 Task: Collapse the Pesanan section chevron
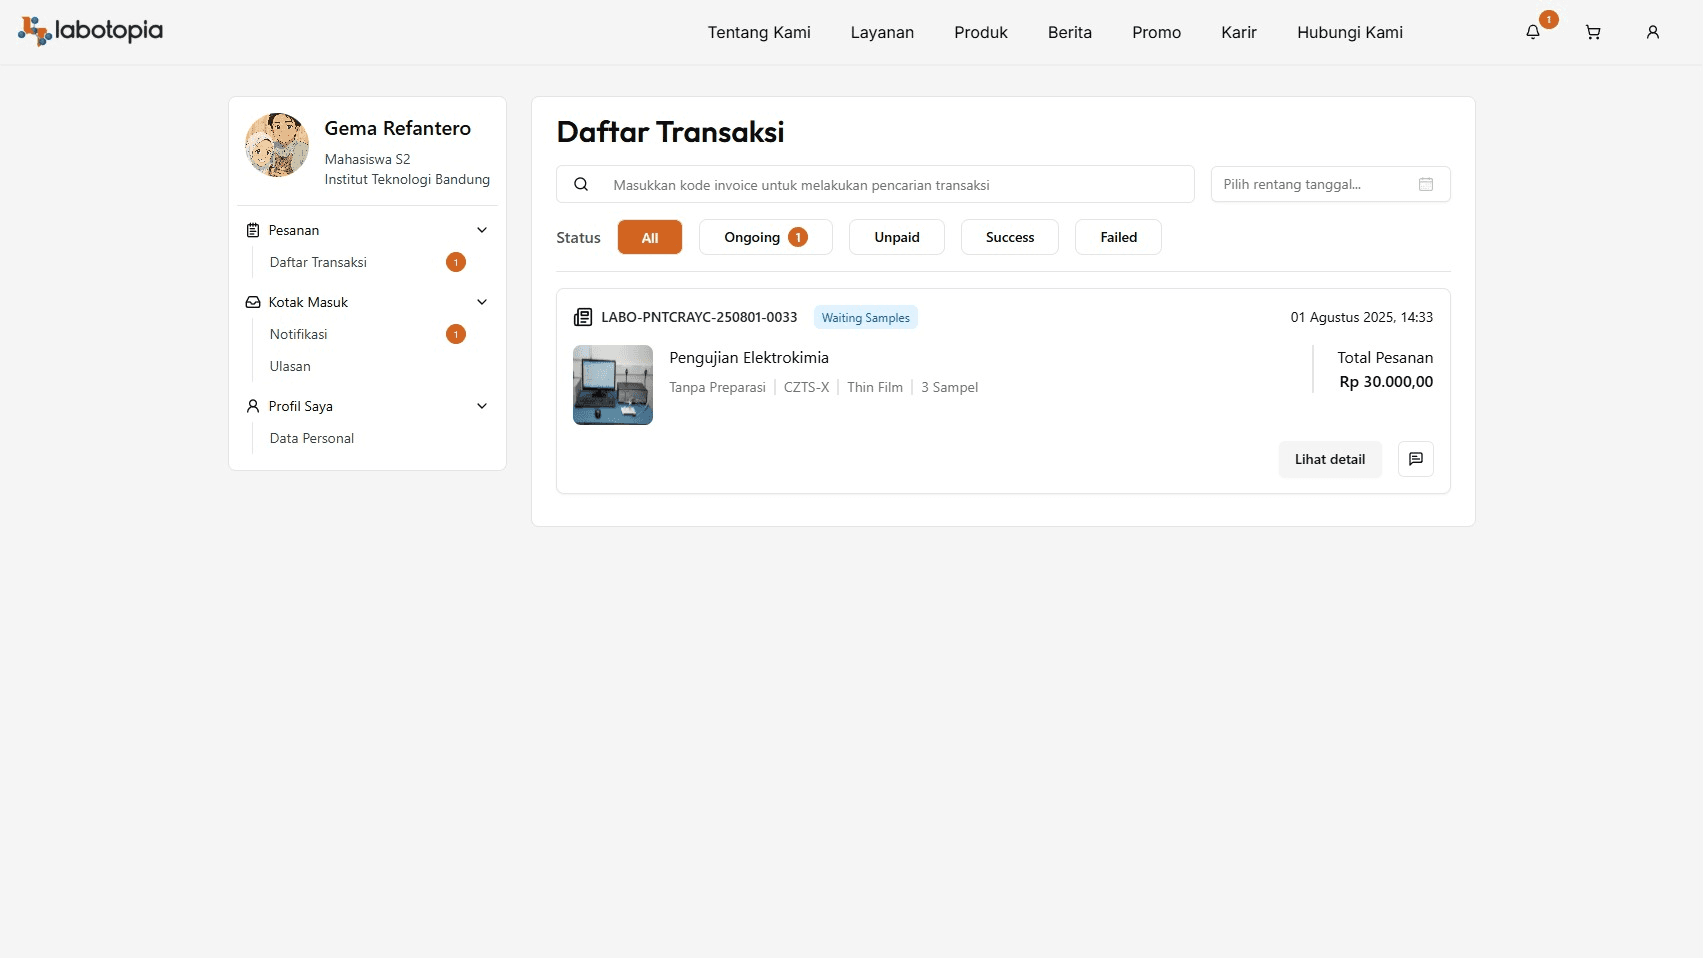(x=482, y=230)
